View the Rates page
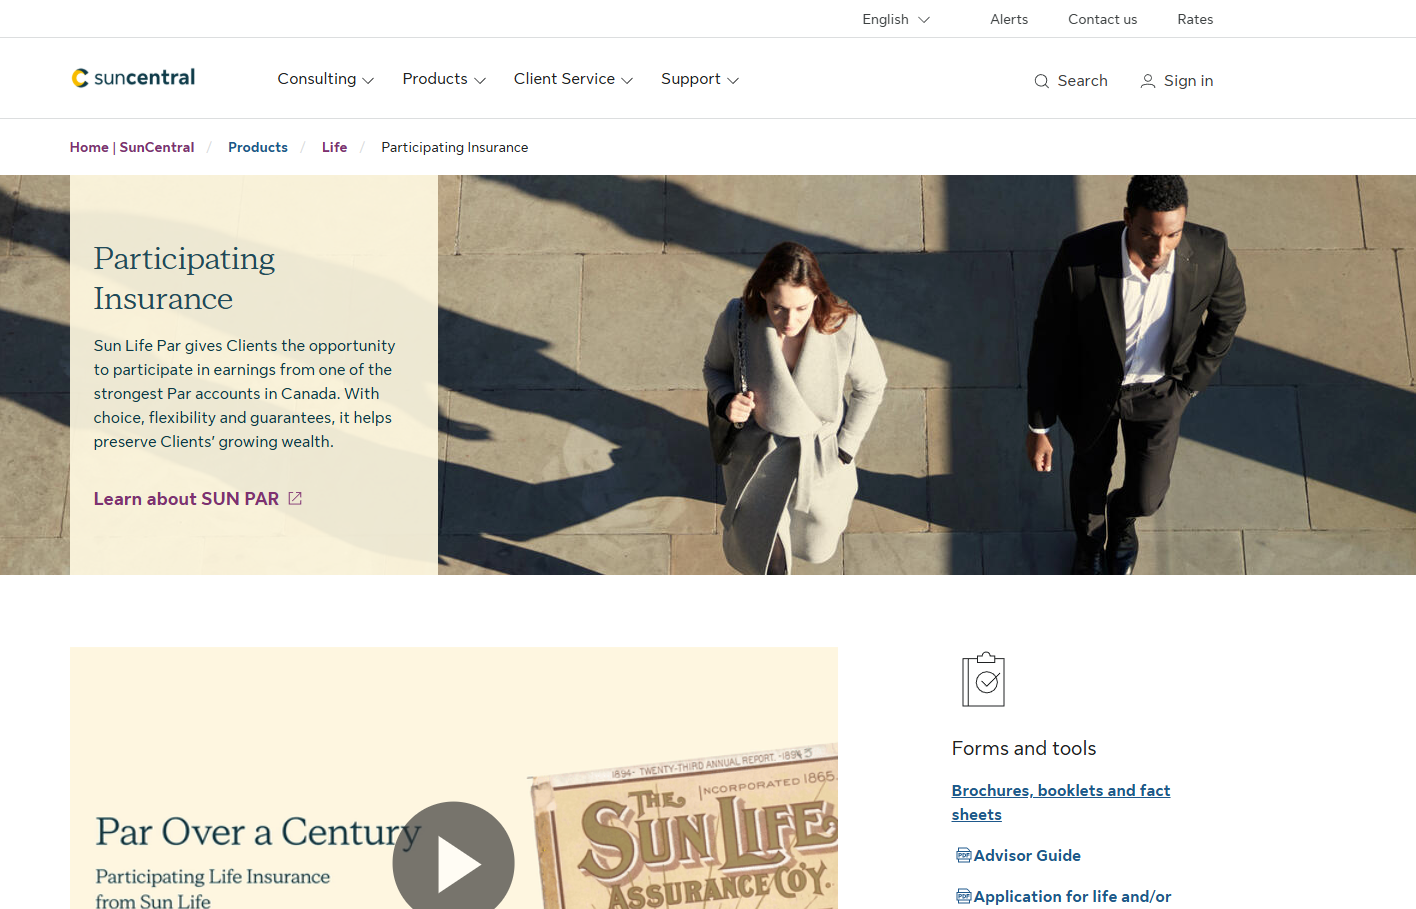Image resolution: width=1416 pixels, height=909 pixels. pos(1194,19)
